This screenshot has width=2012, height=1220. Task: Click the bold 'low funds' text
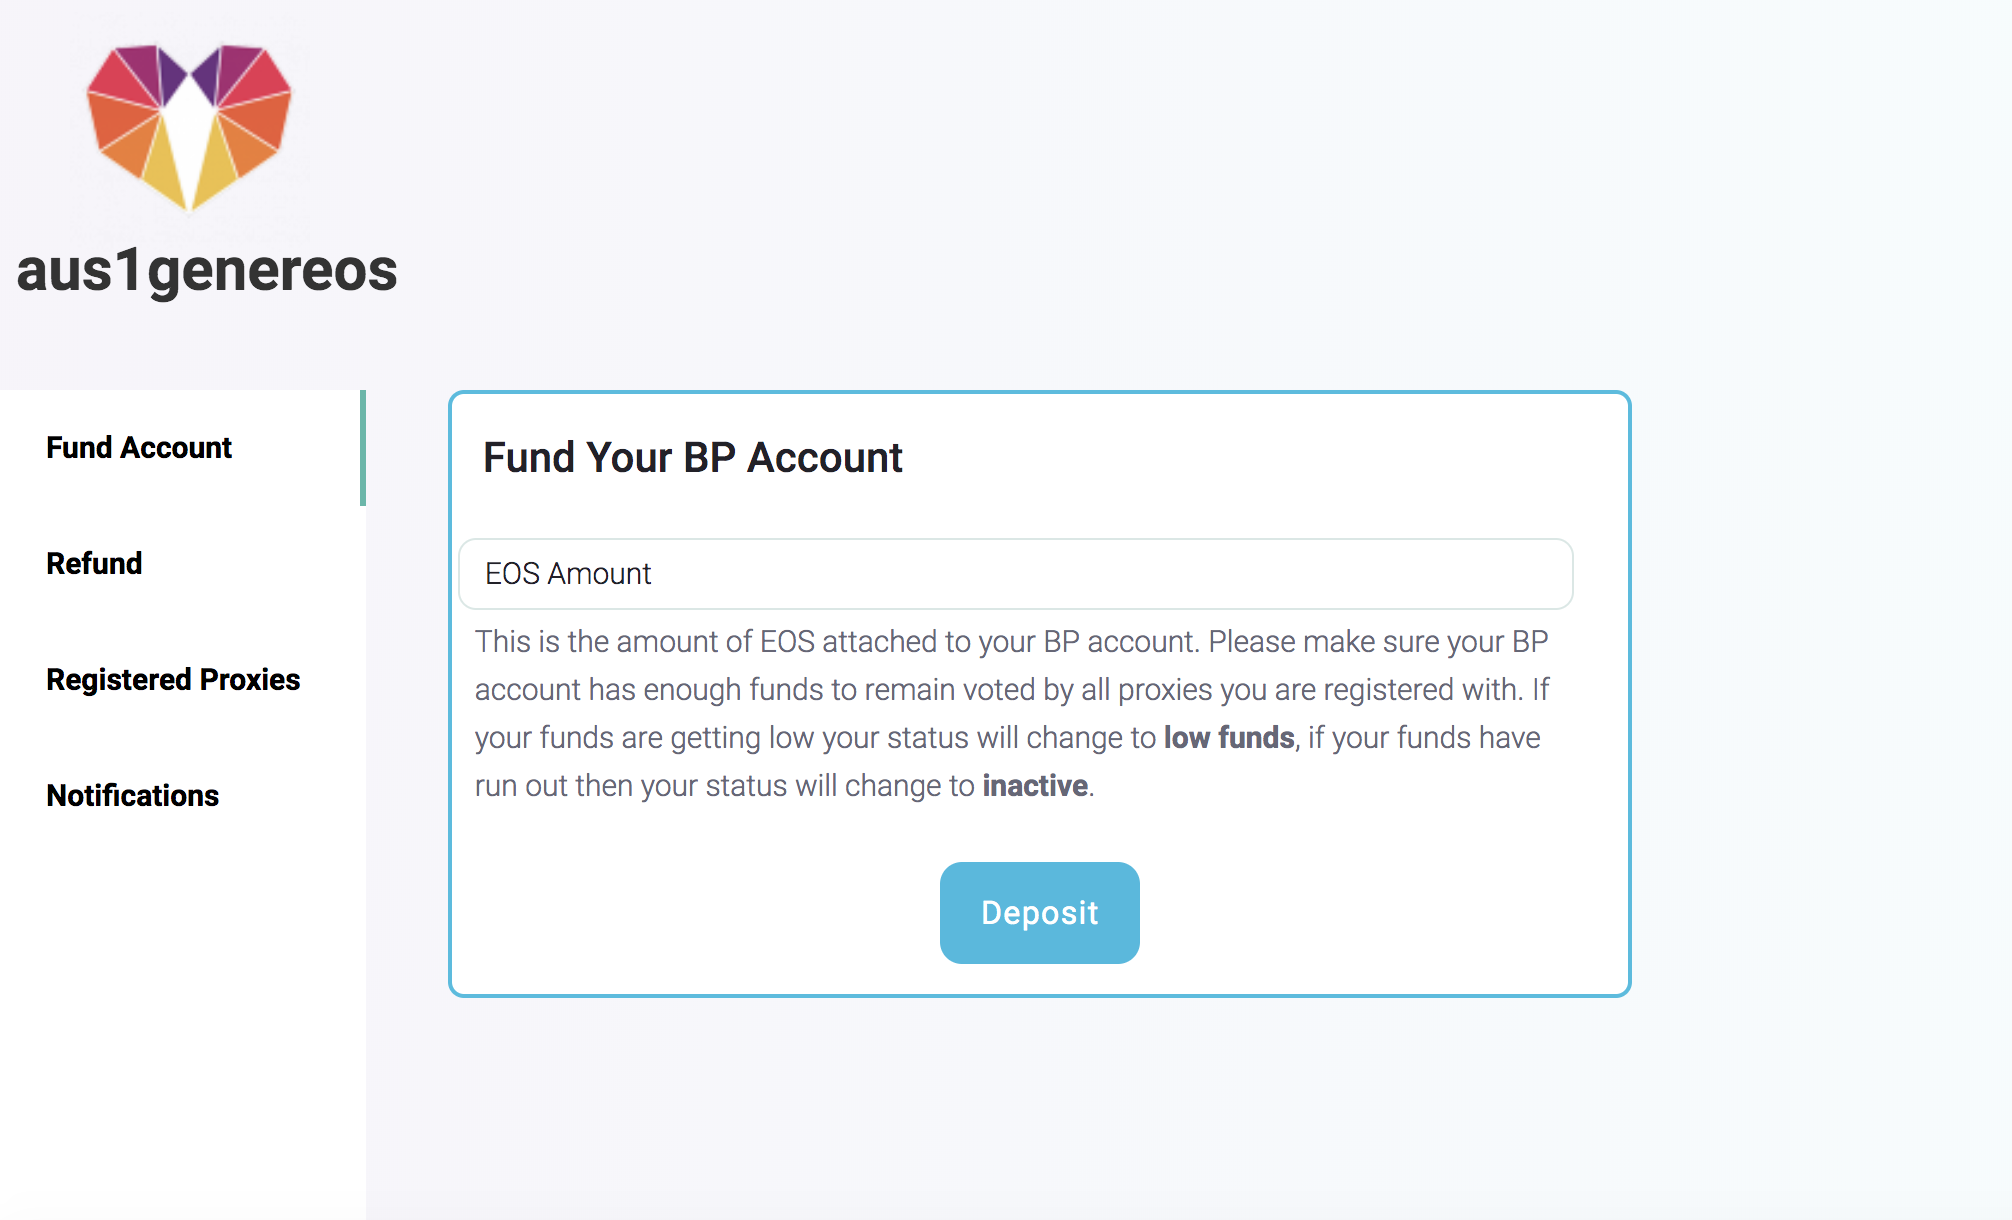pyautogui.click(x=1229, y=738)
